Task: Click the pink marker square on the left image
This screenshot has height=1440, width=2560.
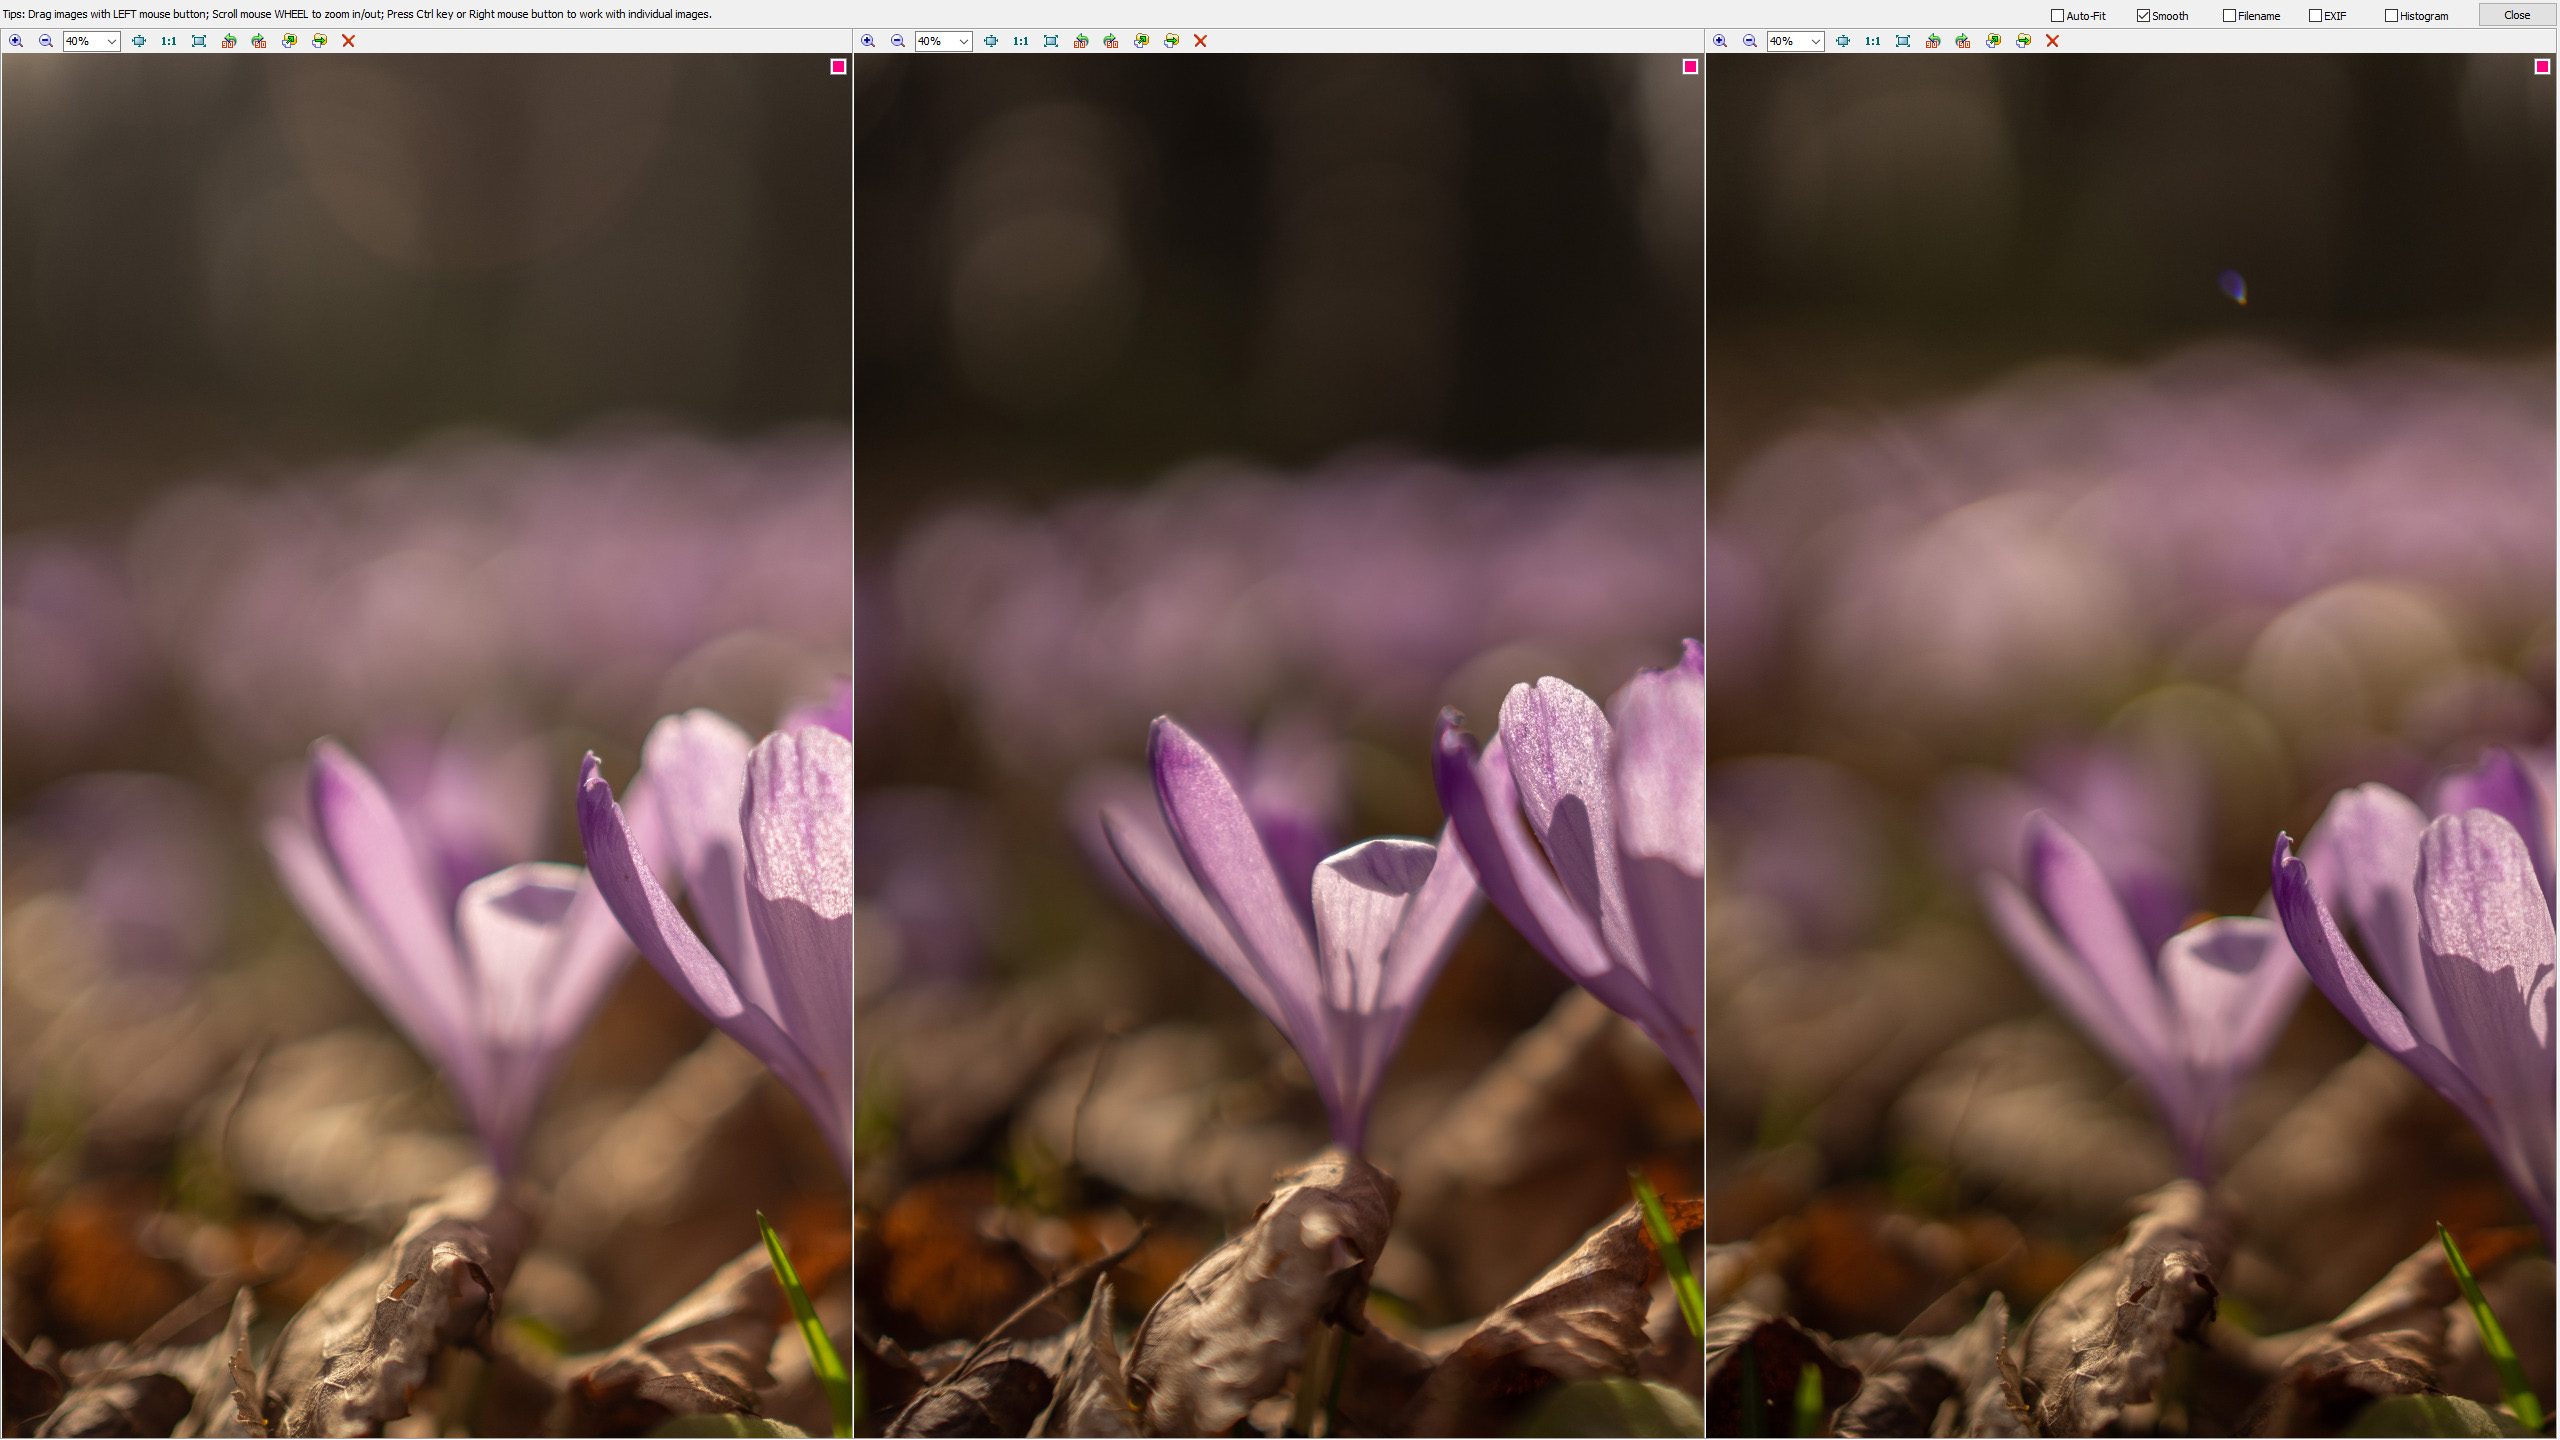Action: [x=838, y=66]
